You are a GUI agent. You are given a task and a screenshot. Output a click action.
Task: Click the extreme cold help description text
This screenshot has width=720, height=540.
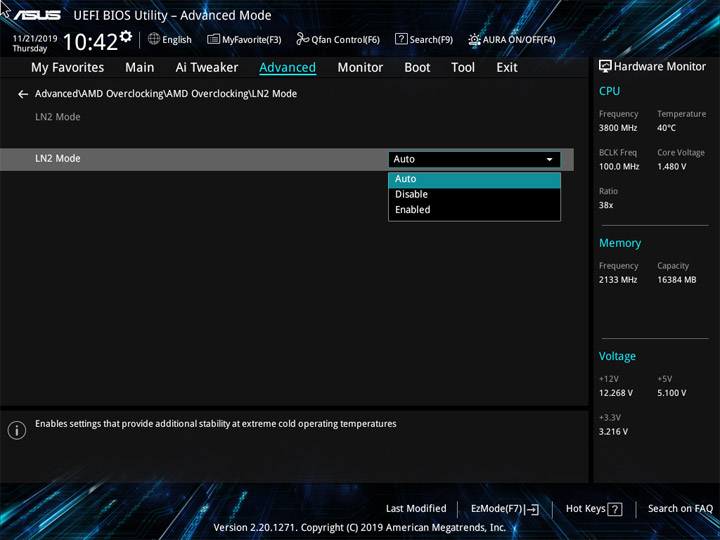pyautogui.click(x=216, y=424)
